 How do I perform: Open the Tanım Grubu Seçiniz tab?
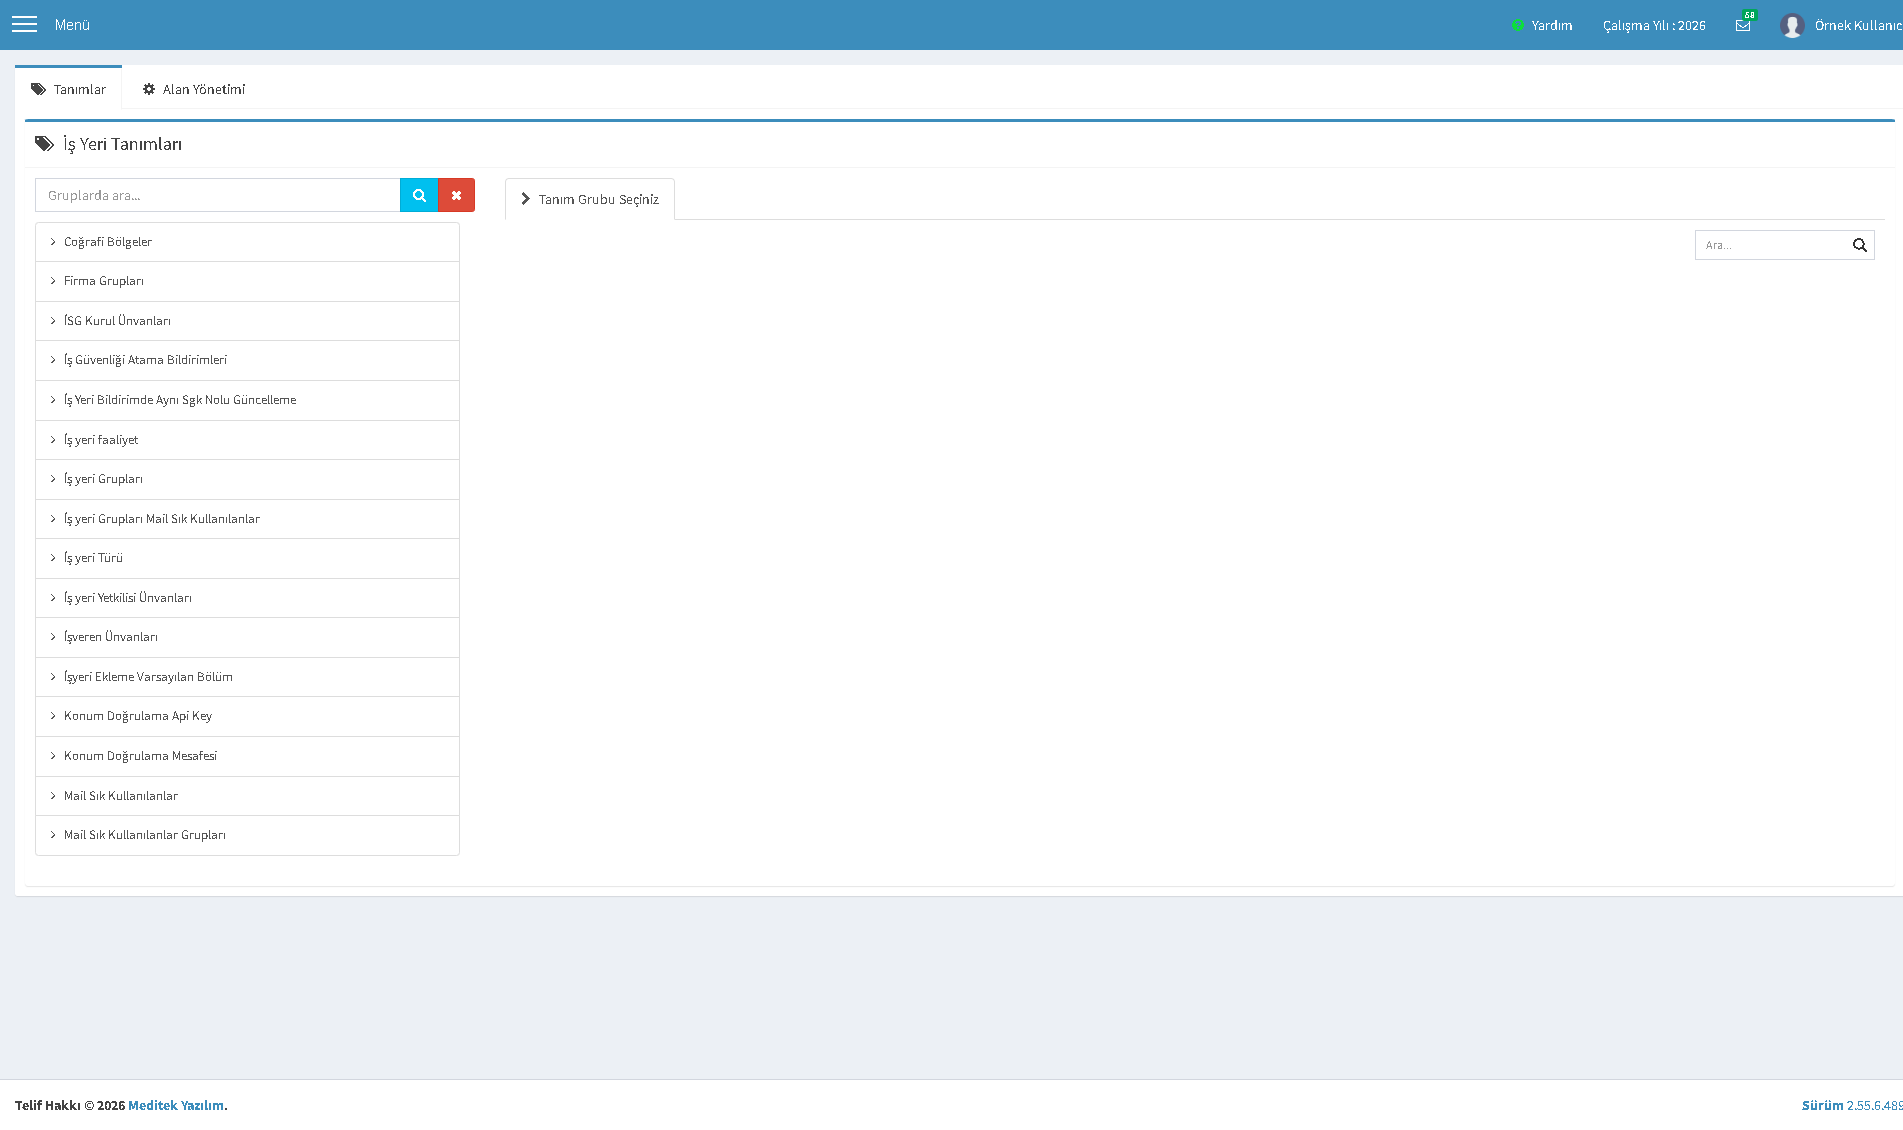pyautogui.click(x=590, y=199)
